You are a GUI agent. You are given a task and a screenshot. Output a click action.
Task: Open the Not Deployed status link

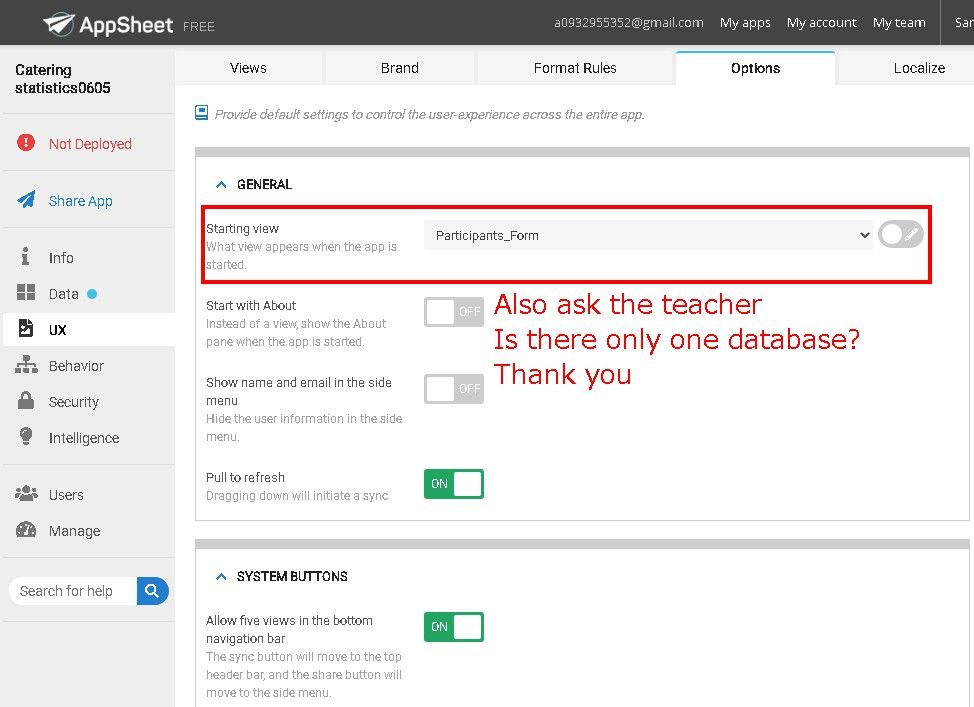click(x=90, y=144)
